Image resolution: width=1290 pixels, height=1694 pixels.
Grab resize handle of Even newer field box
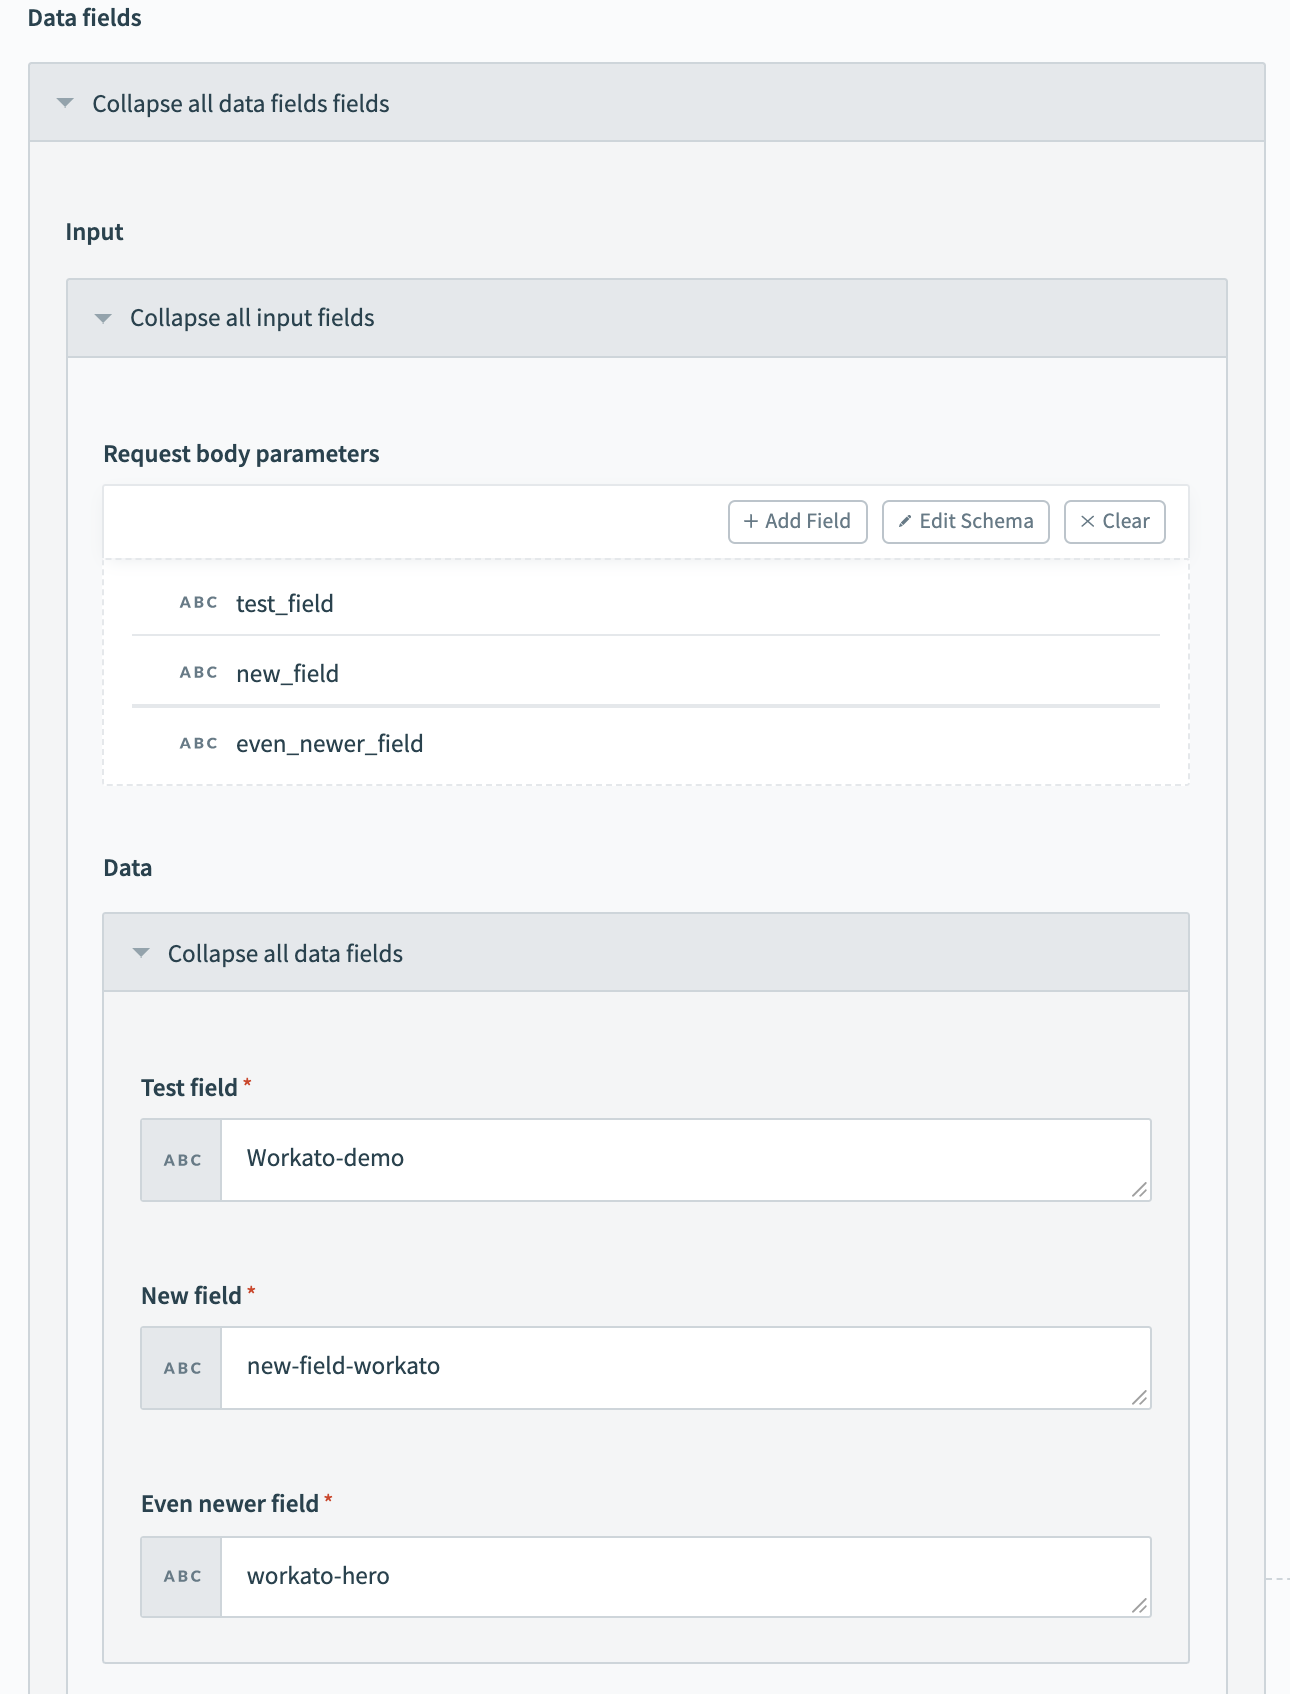1139,1605
